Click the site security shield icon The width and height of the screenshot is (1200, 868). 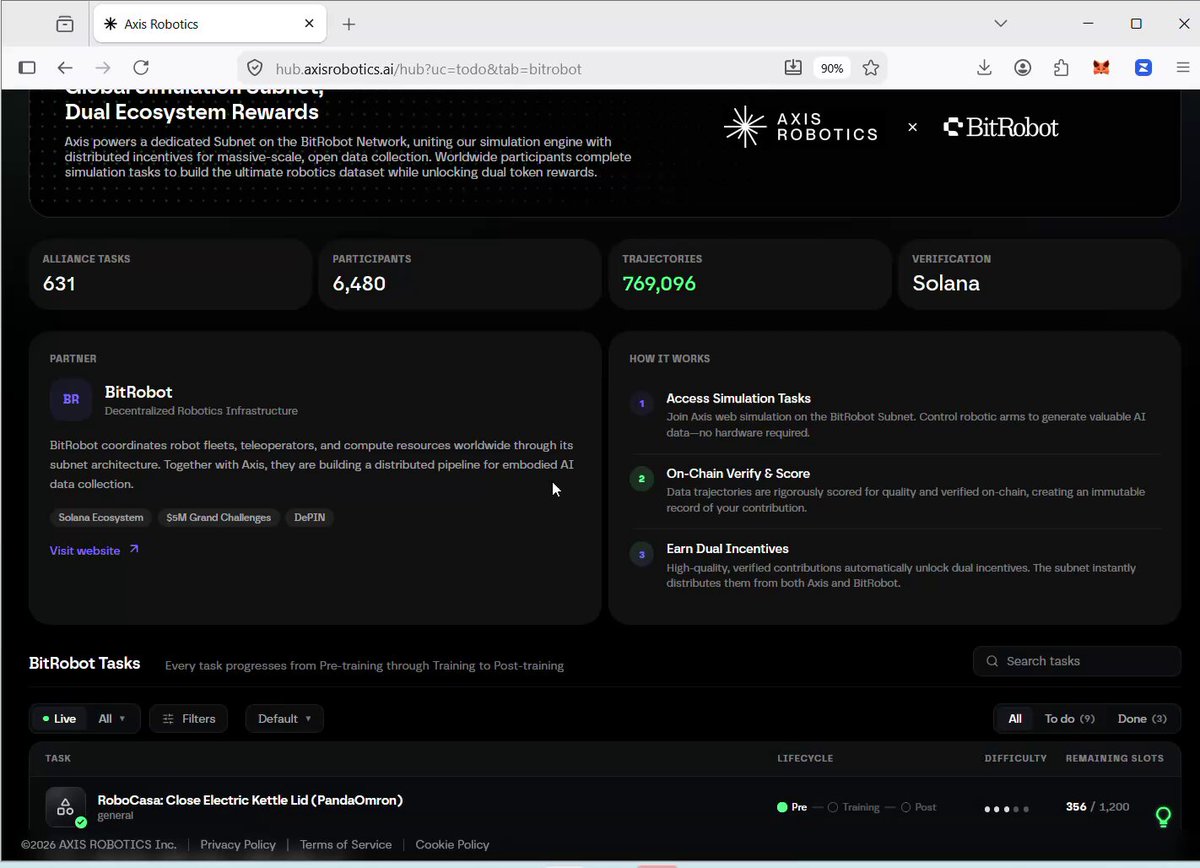click(x=255, y=68)
